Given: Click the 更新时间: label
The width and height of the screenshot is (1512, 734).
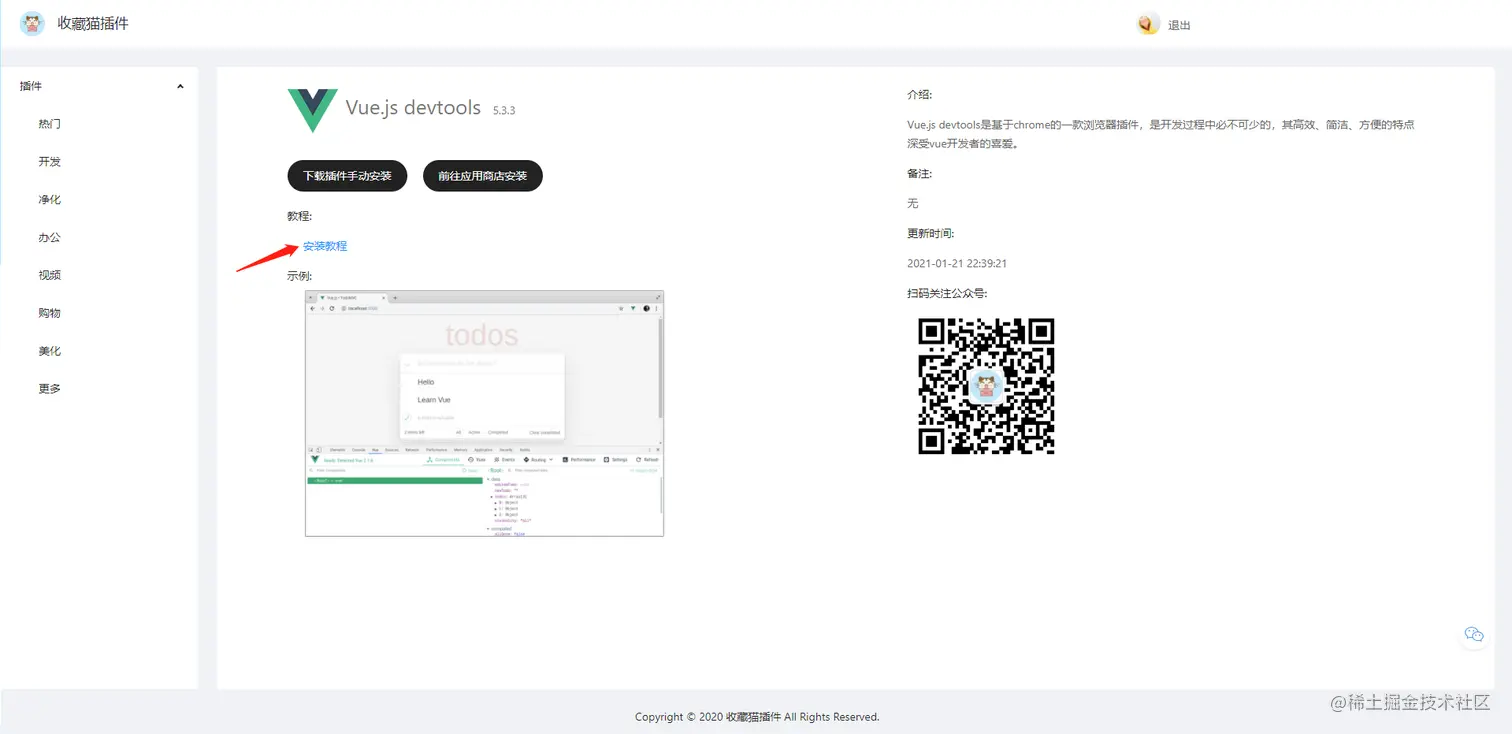Looking at the screenshot, I should coord(931,234).
